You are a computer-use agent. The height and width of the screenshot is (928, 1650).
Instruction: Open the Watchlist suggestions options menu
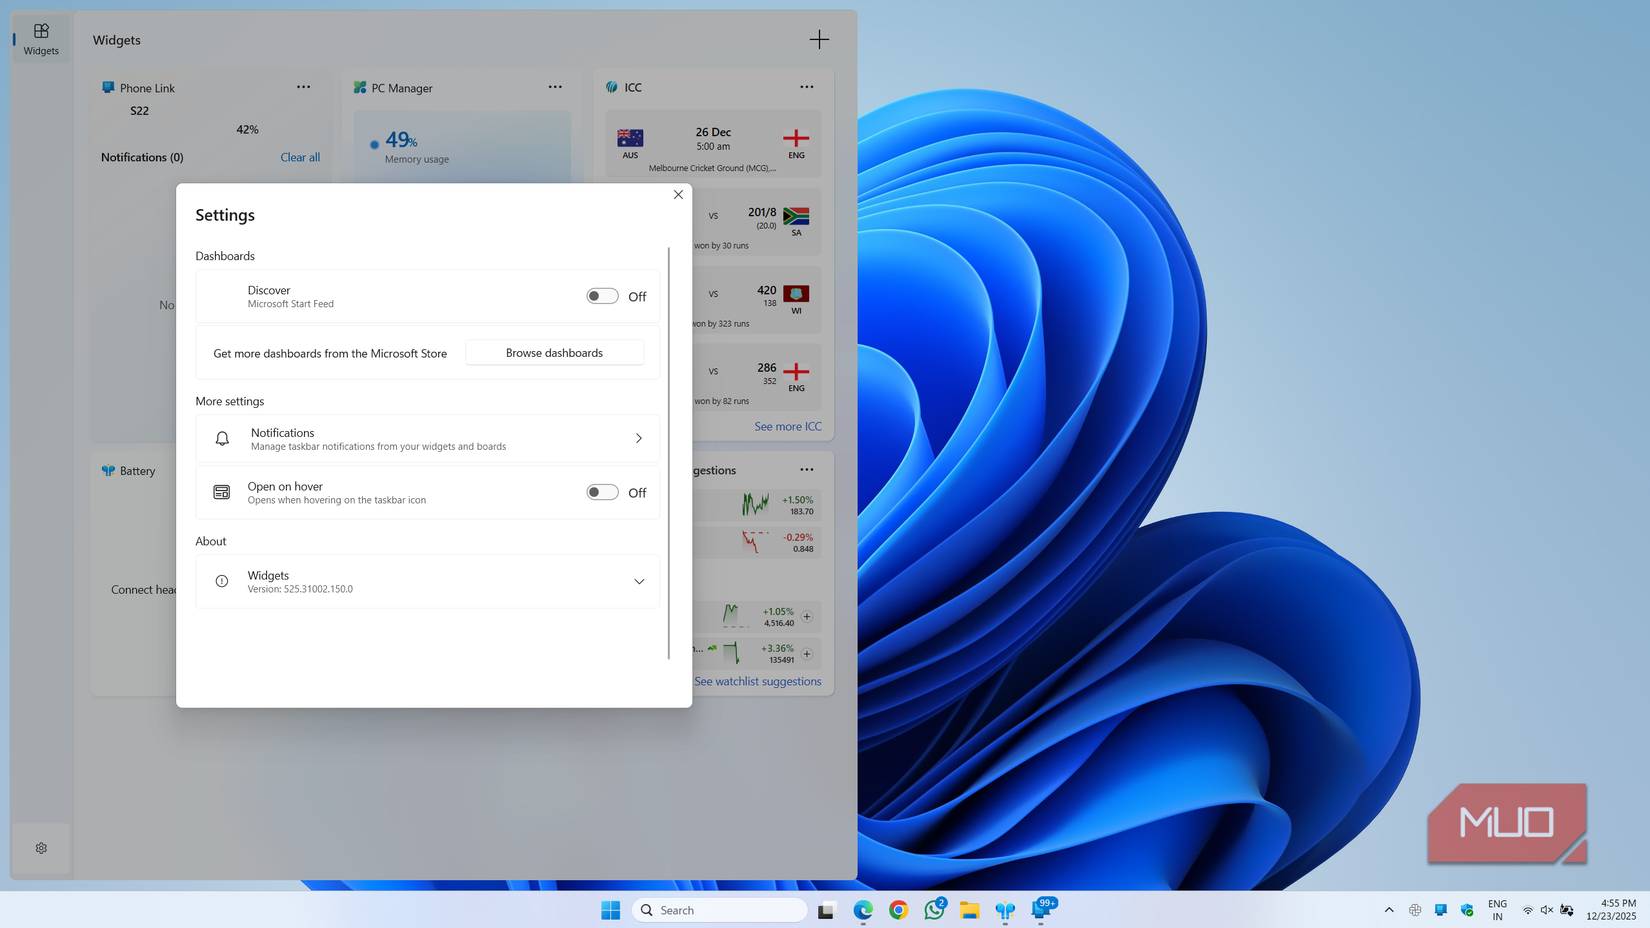[807, 469]
